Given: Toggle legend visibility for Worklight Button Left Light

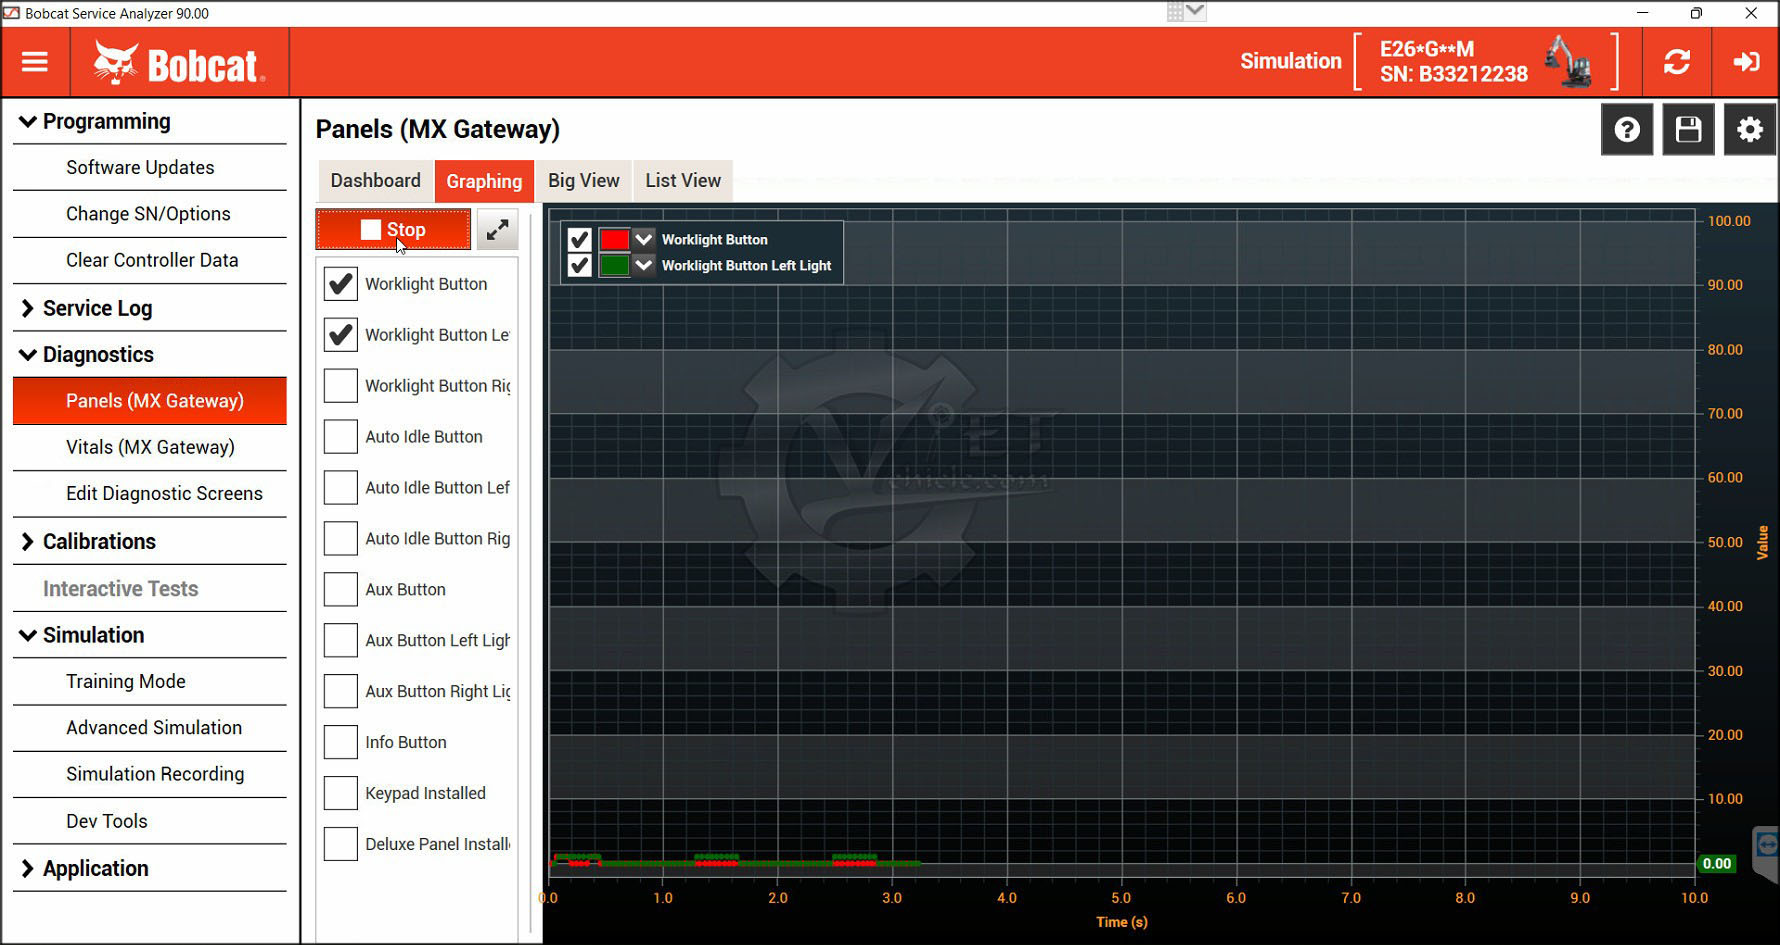Looking at the screenshot, I should pos(579,265).
